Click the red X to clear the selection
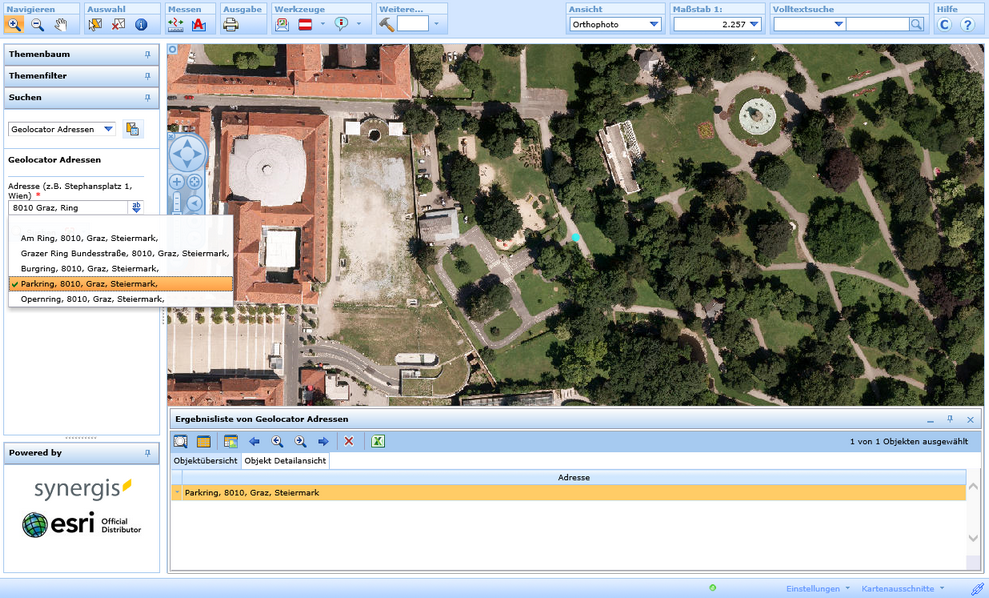Viewport: 989px width, 598px height. pyautogui.click(x=350, y=441)
